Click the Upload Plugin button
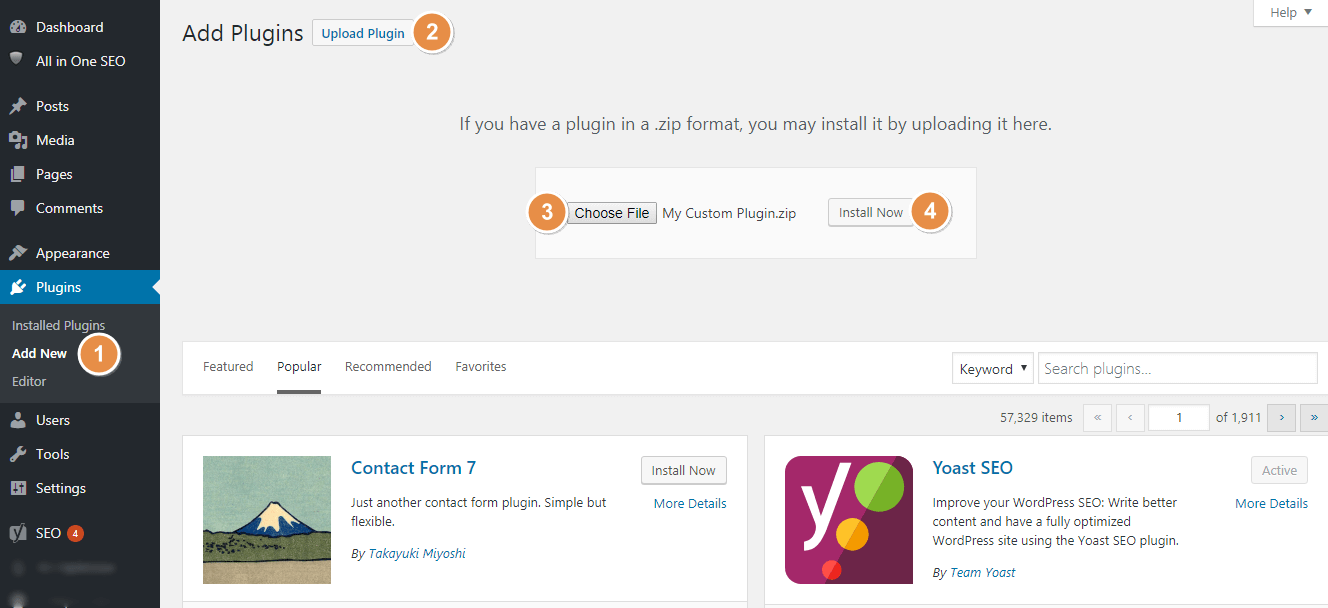Image resolution: width=1328 pixels, height=608 pixels. pos(363,33)
